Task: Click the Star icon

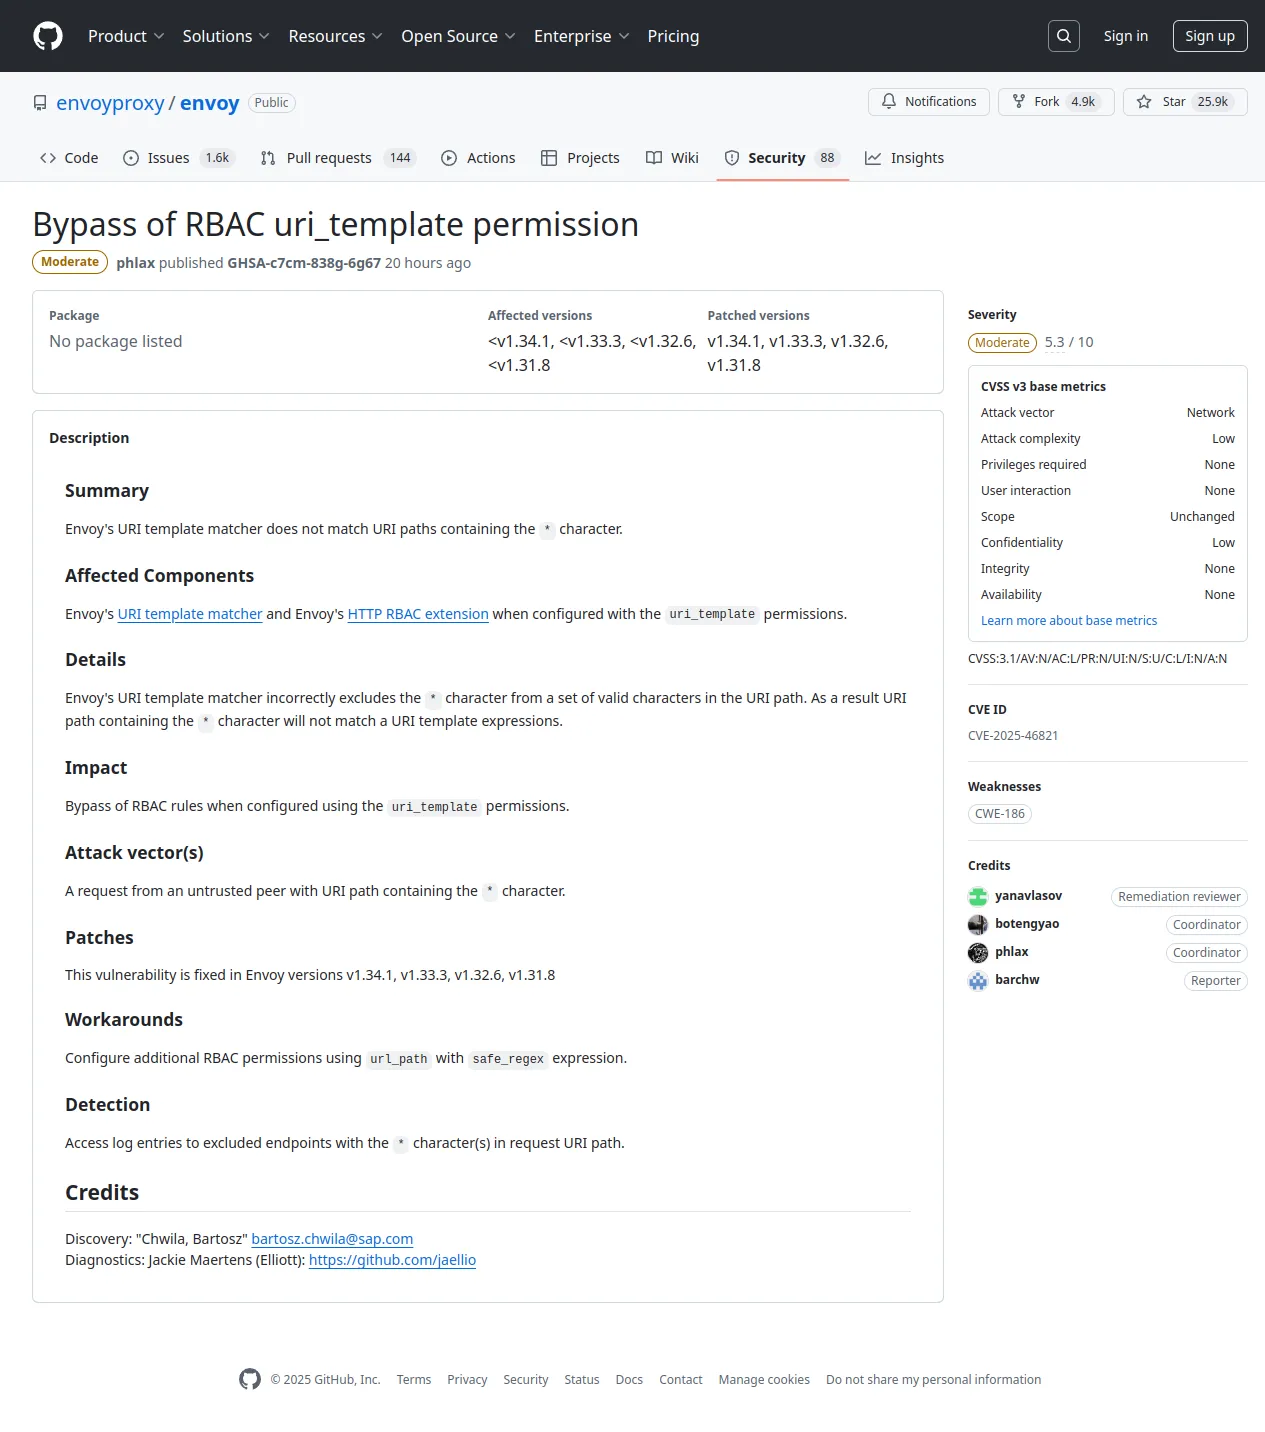Action: 1144,101
